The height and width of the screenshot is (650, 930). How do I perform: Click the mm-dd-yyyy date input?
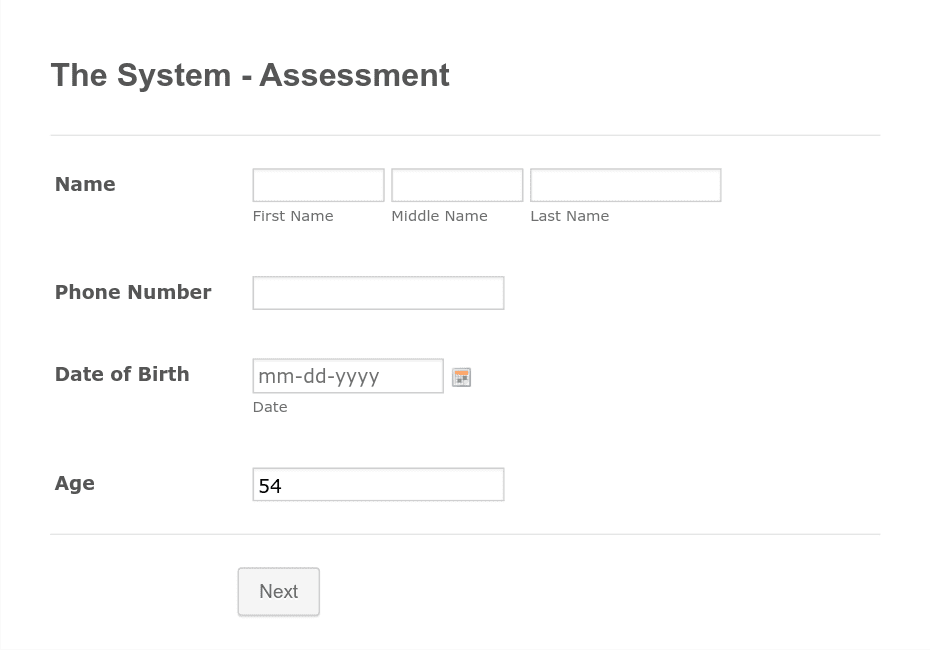(x=347, y=375)
